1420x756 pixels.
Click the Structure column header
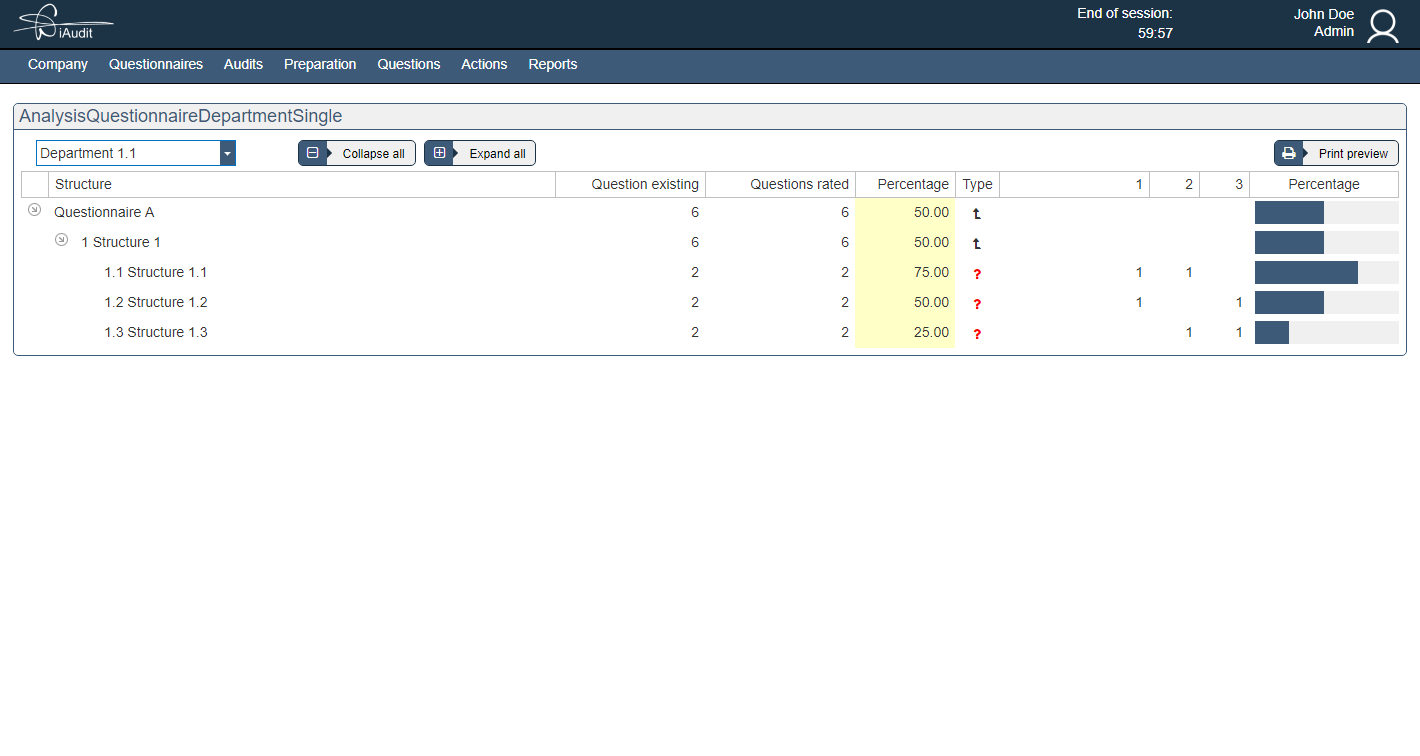[302, 184]
